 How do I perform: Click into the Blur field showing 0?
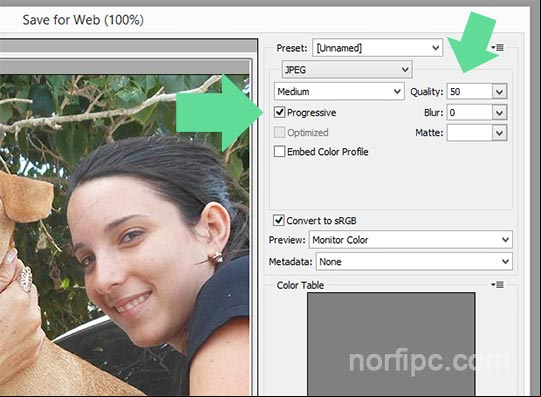(470, 113)
